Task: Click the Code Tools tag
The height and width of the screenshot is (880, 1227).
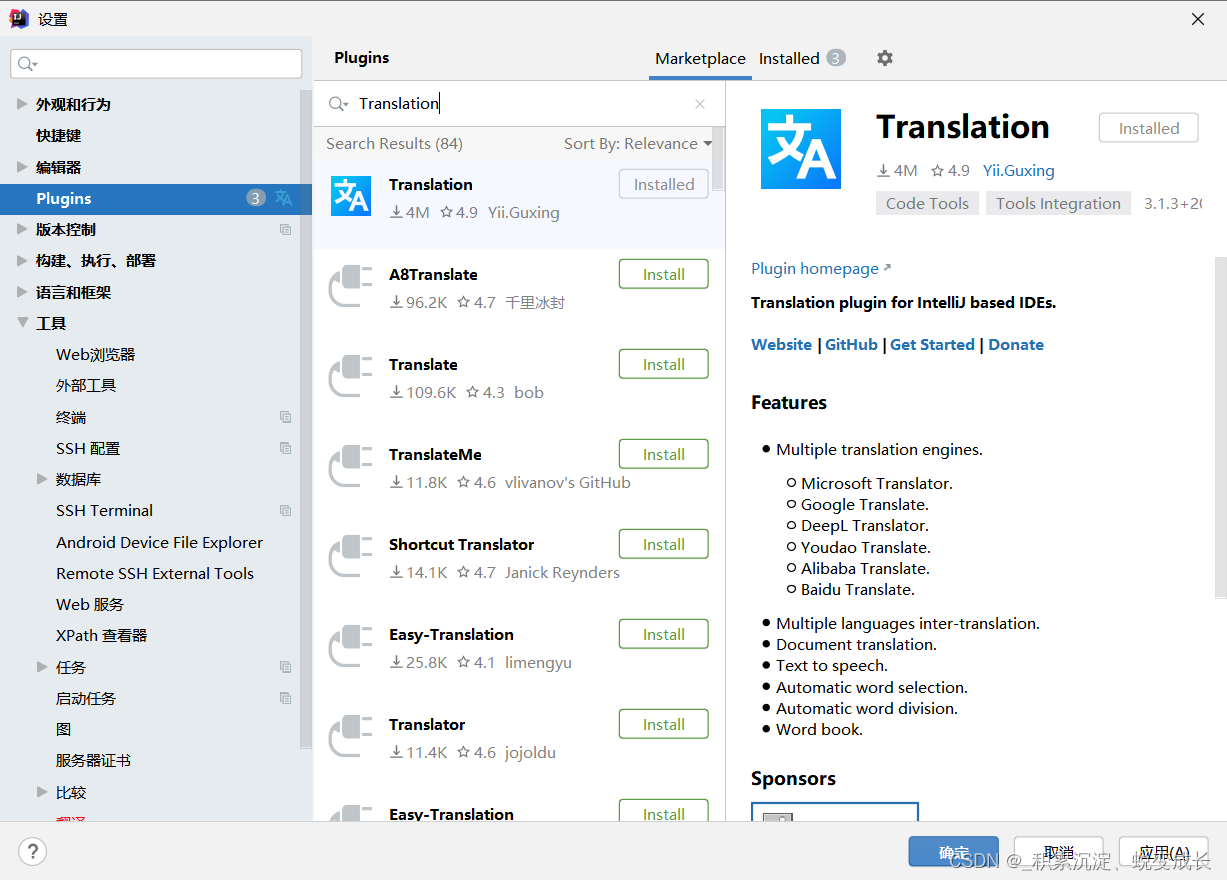Action: 927,203
